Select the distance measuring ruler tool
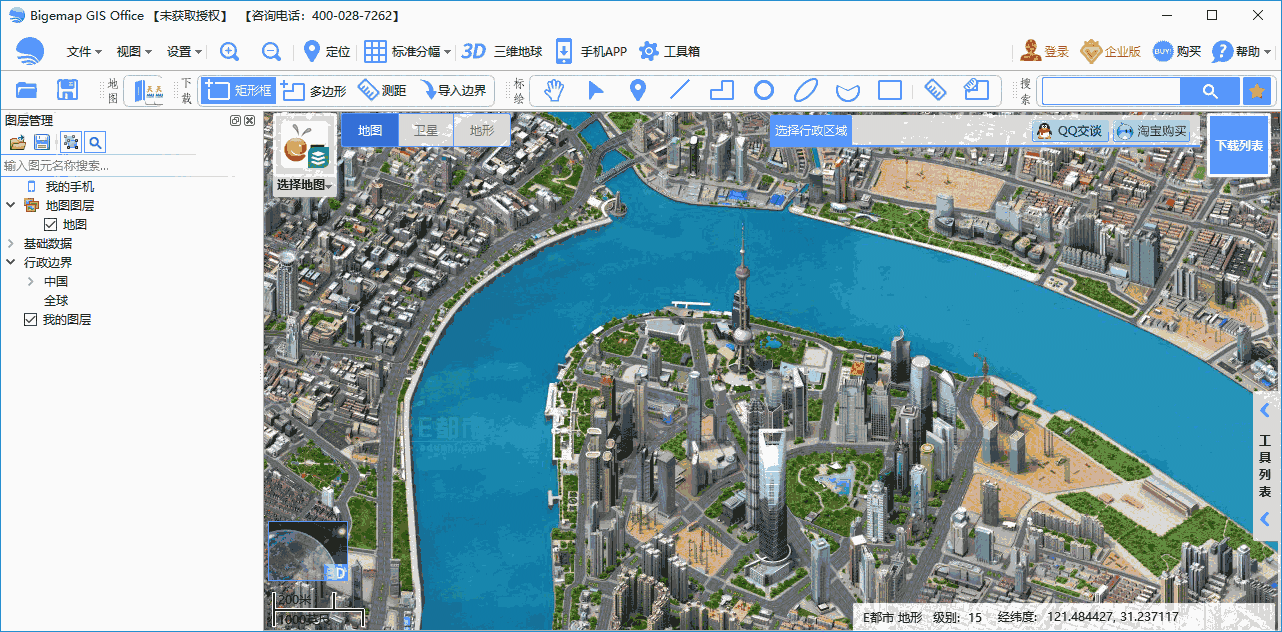This screenshot has width=1282, height=632. pyautogui.click(x=933, y=90)
